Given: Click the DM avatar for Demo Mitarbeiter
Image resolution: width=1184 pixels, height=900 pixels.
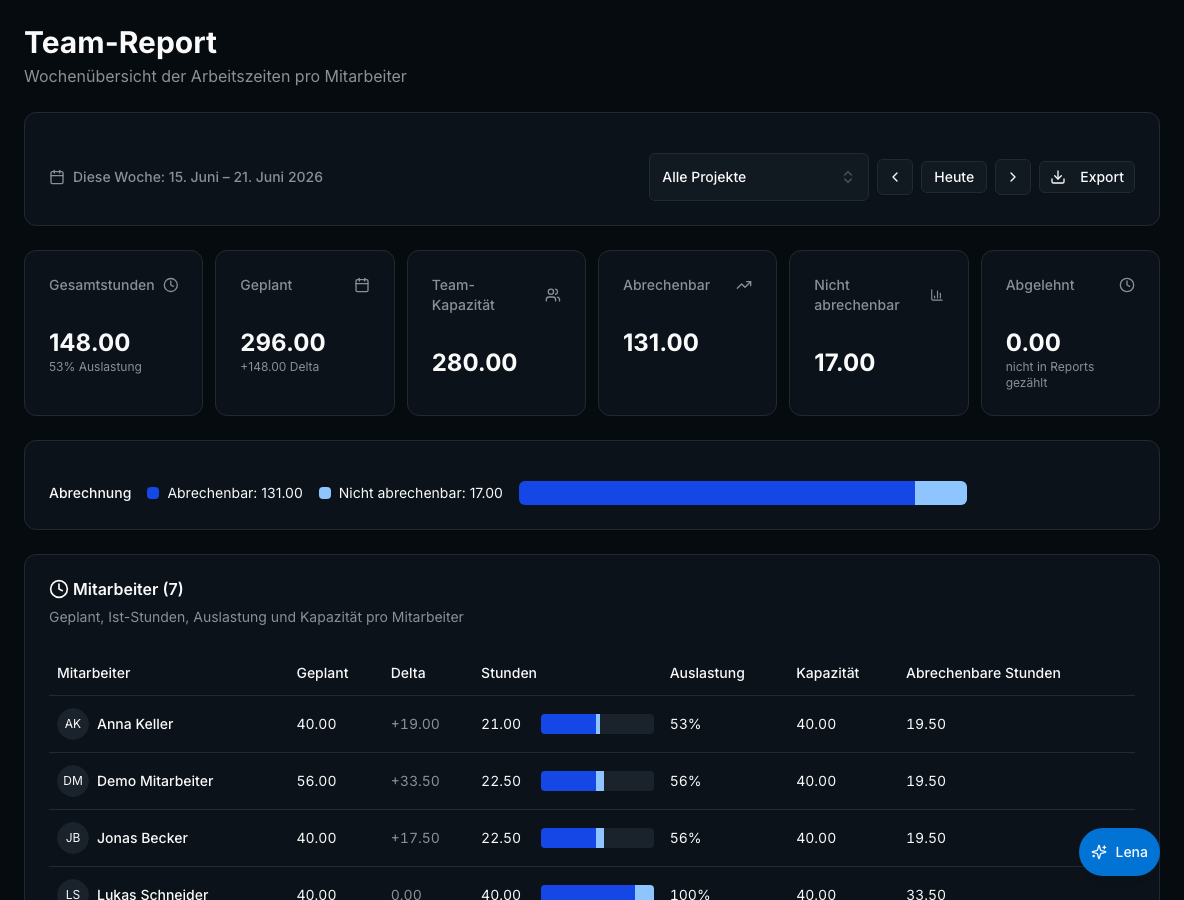Looking at the screenshot, I should click(x=72, y=781).
